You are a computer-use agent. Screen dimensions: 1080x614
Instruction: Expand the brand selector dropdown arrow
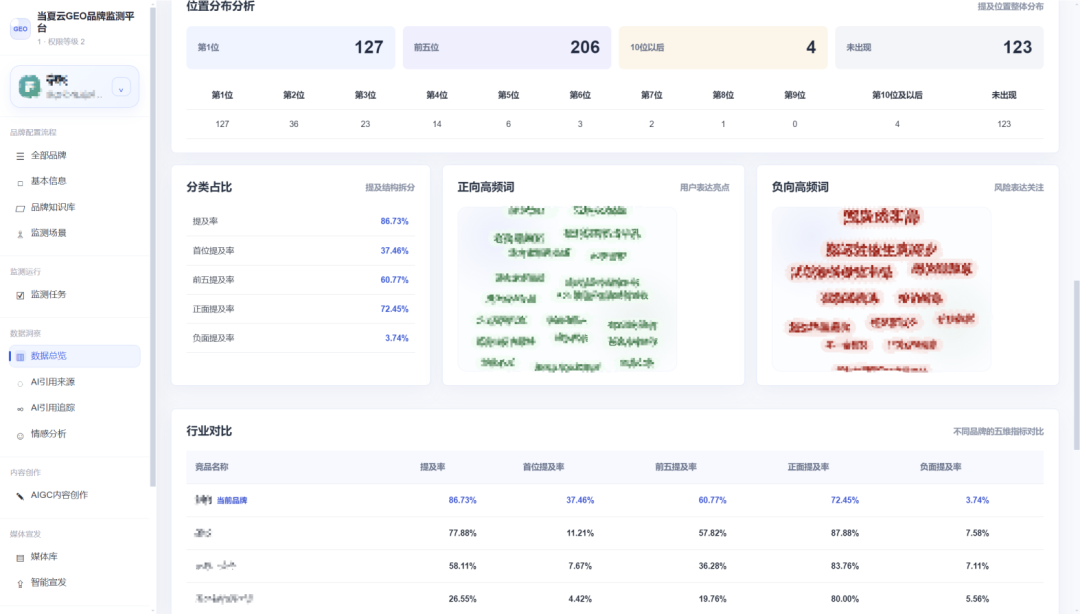121,88
